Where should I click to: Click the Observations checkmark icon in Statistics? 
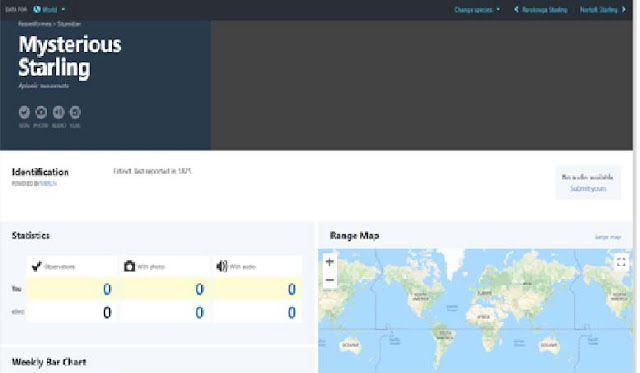coord(37,266)
